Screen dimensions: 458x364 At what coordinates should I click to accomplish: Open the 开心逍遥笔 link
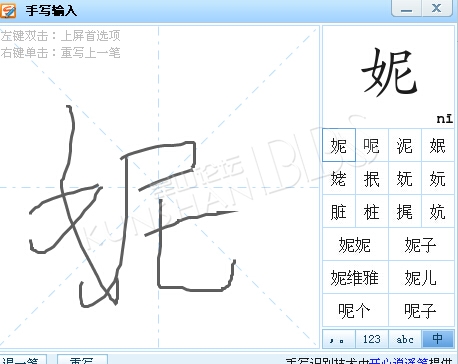(399, 361)
